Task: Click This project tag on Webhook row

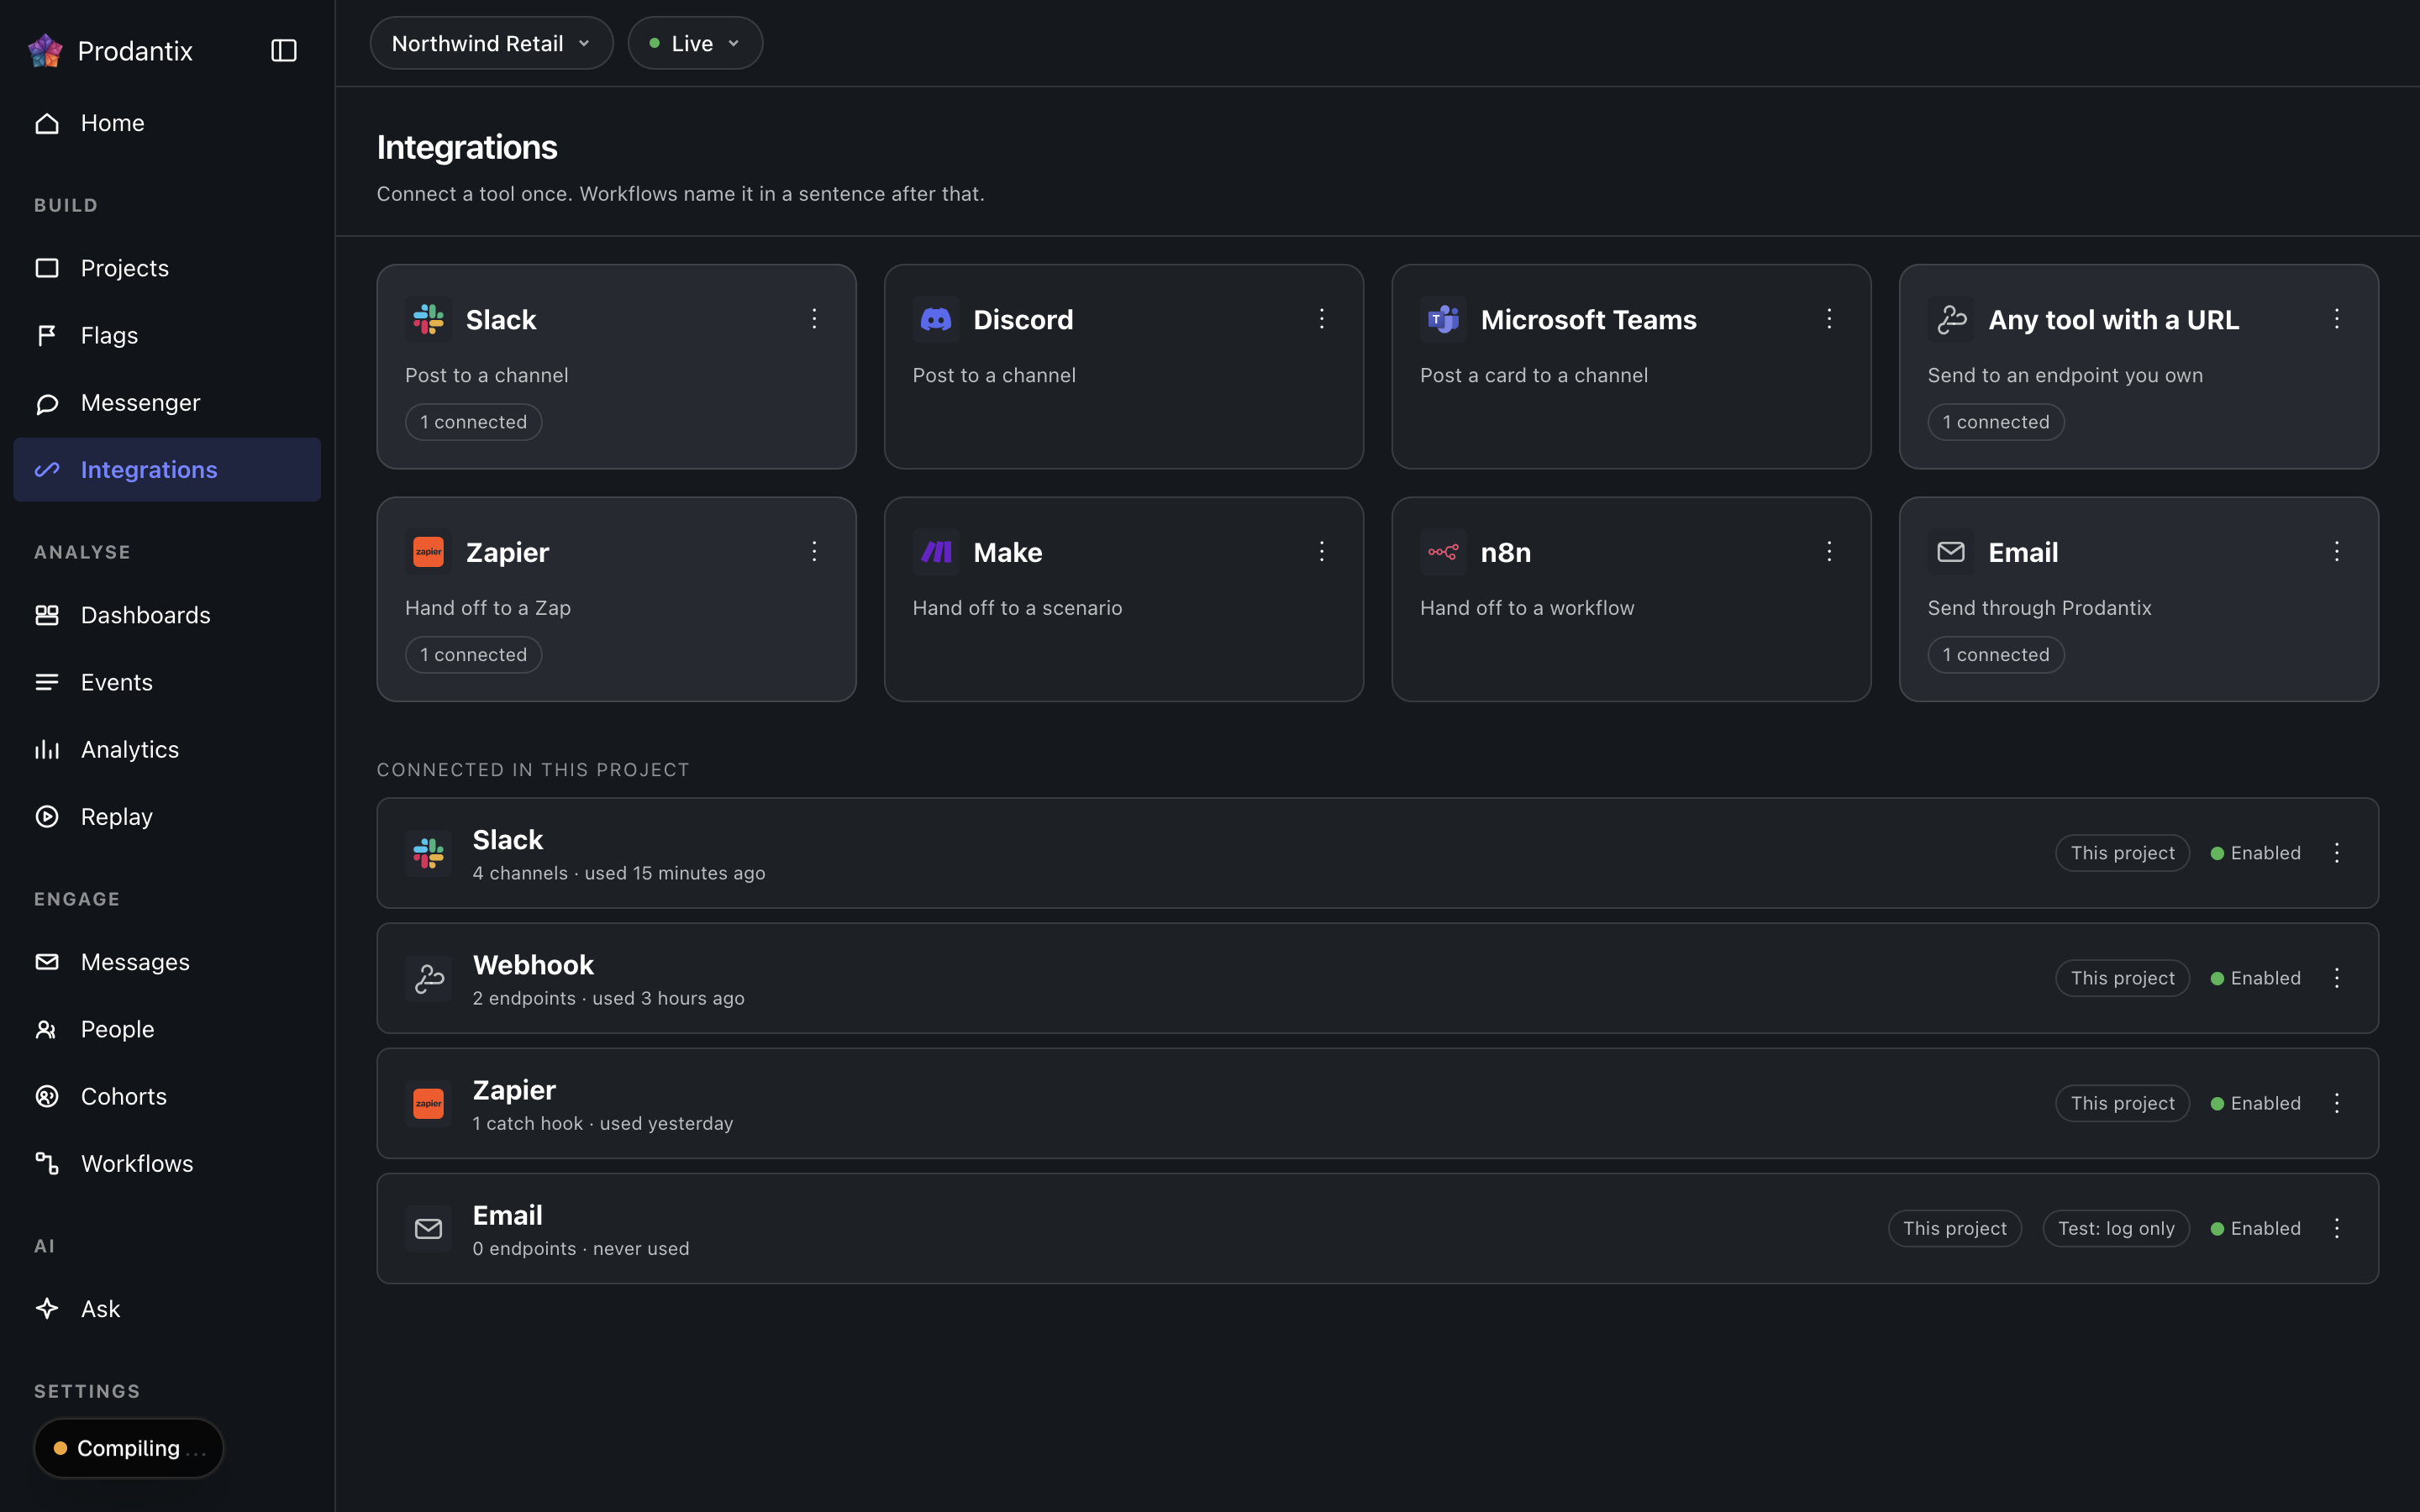Action: click(2122, 978)
